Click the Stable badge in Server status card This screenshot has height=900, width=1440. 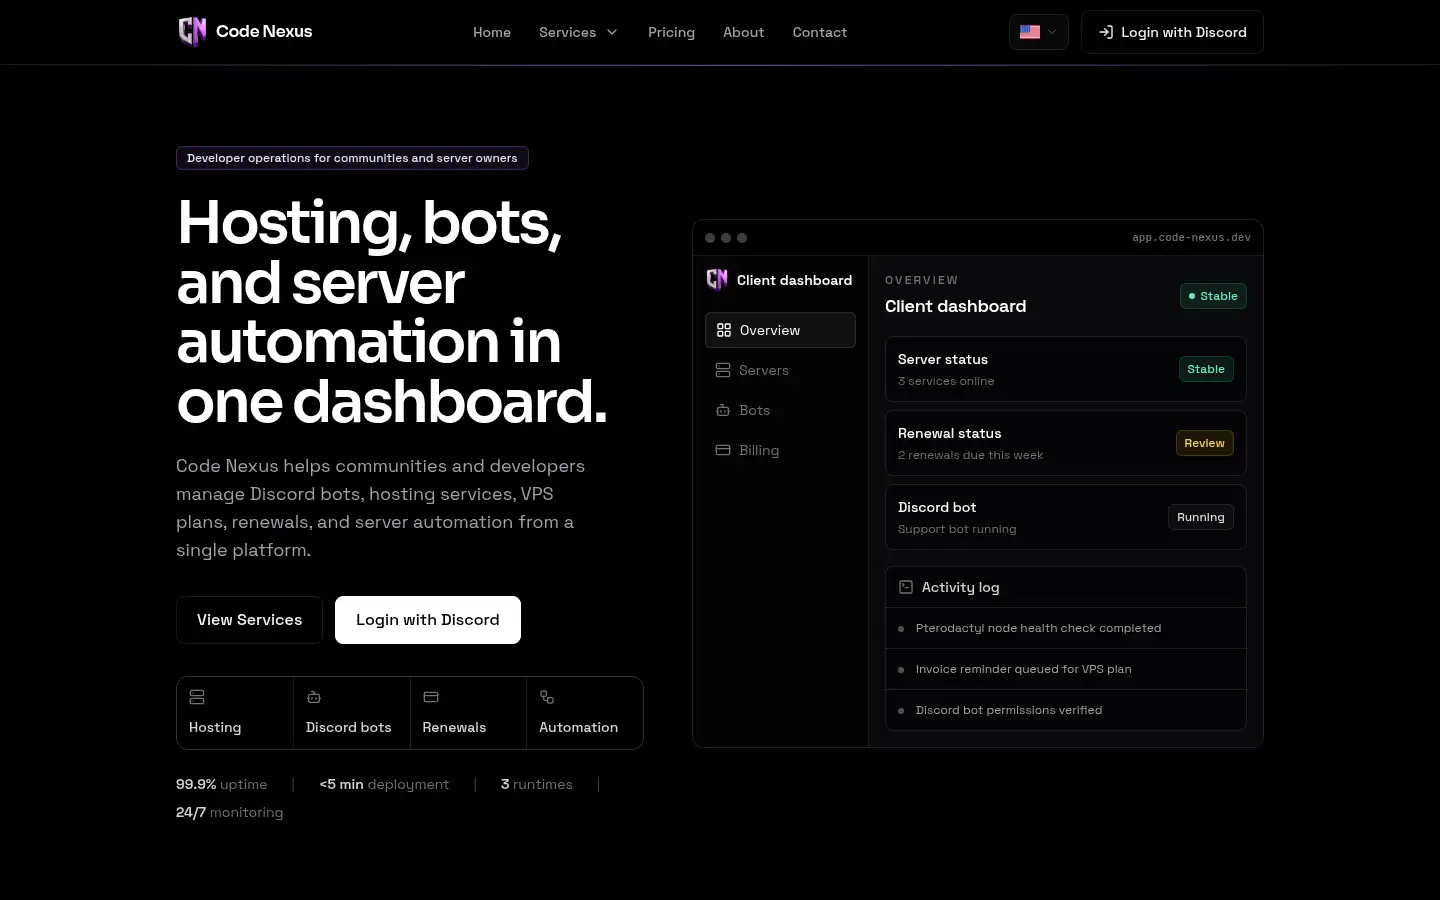(x=1206, y=369)
